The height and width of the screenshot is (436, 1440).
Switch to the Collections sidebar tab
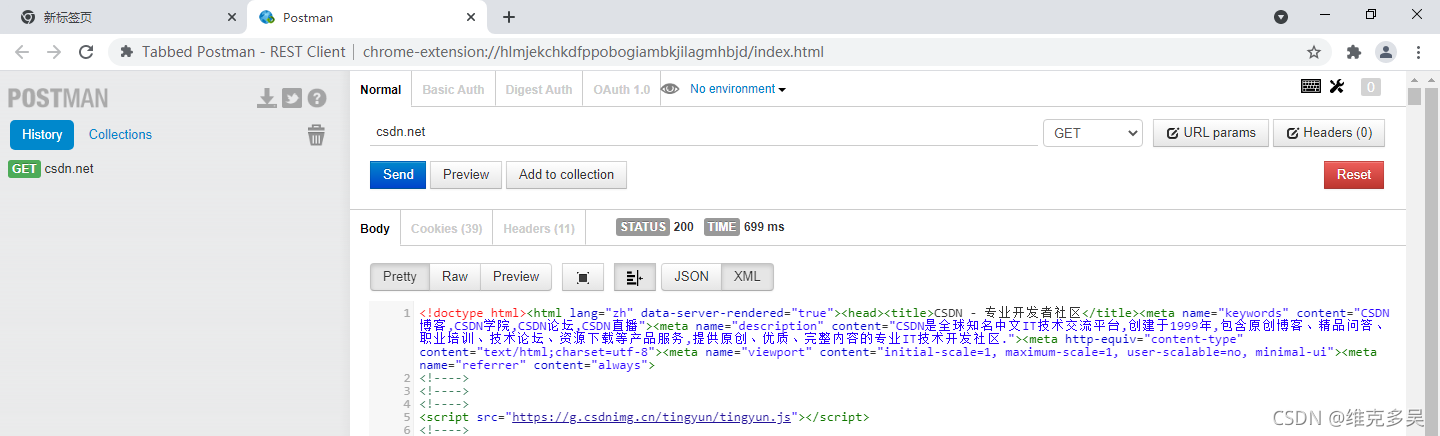pyautogui.click(x=120, y=134)
